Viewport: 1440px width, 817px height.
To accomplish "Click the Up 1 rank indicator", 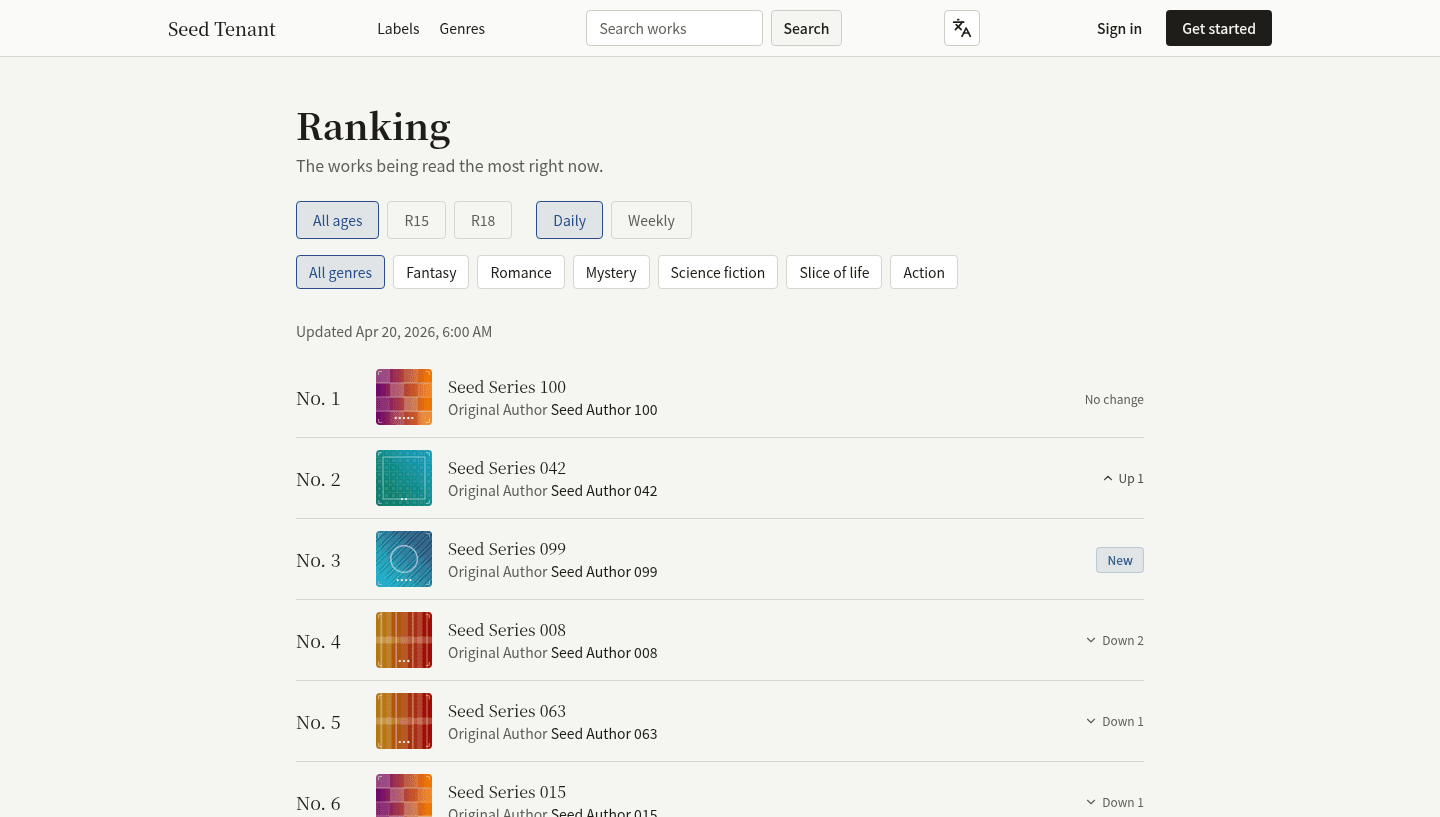I will coord(1123,478).
